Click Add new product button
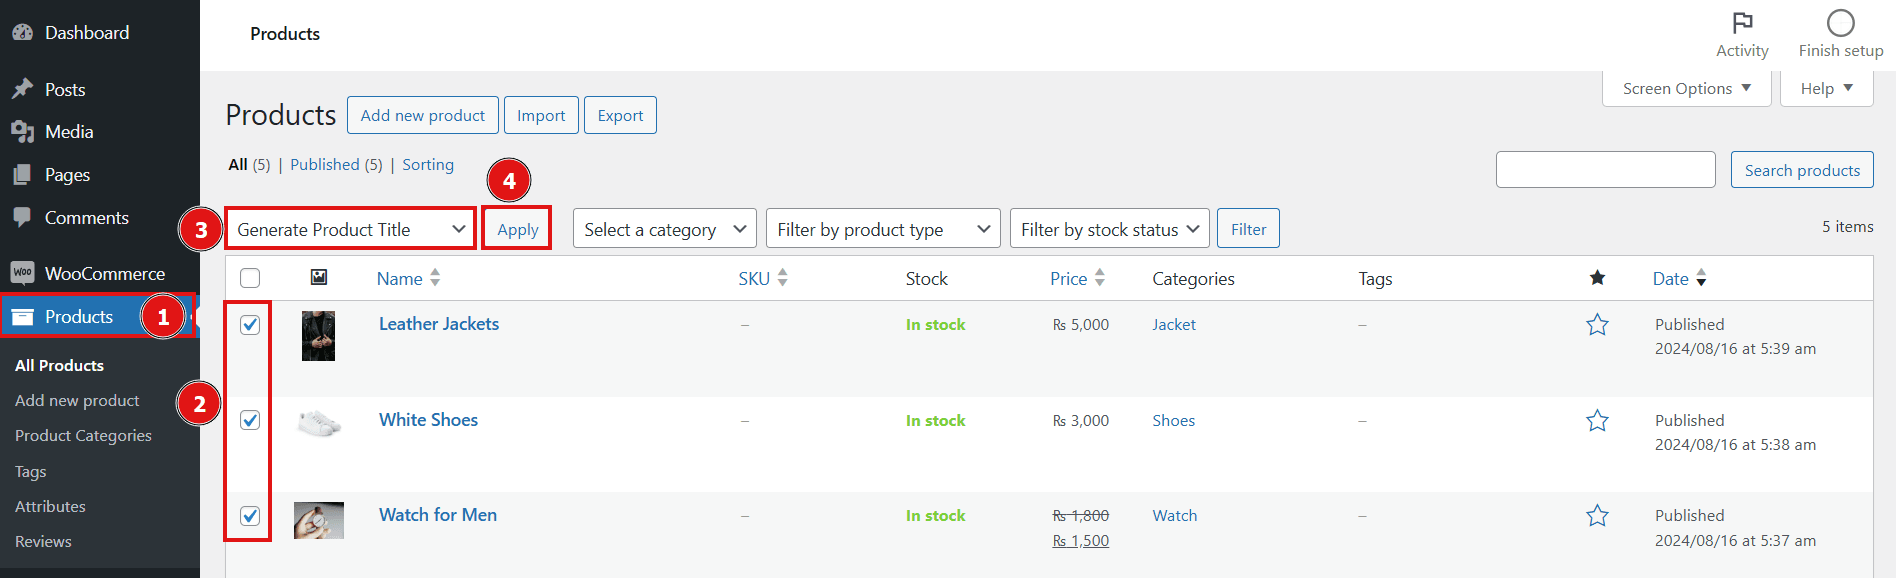1896x578 pixels. [x=422, y=115]
